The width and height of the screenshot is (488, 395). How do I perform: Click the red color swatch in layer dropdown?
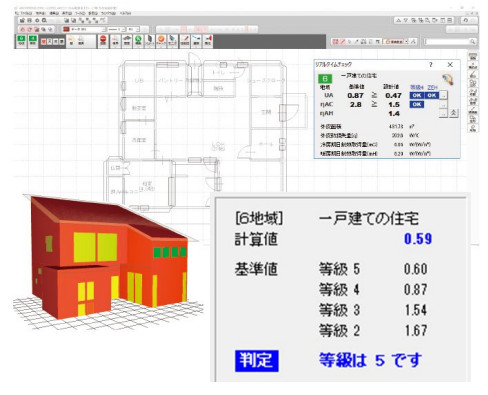[x=66, y=29]
